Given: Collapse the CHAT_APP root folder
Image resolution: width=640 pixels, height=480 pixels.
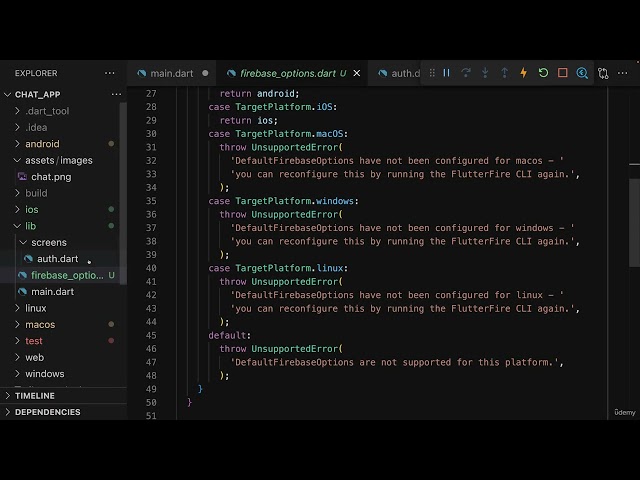Looking at the screenshot, I should click(38, 94).
